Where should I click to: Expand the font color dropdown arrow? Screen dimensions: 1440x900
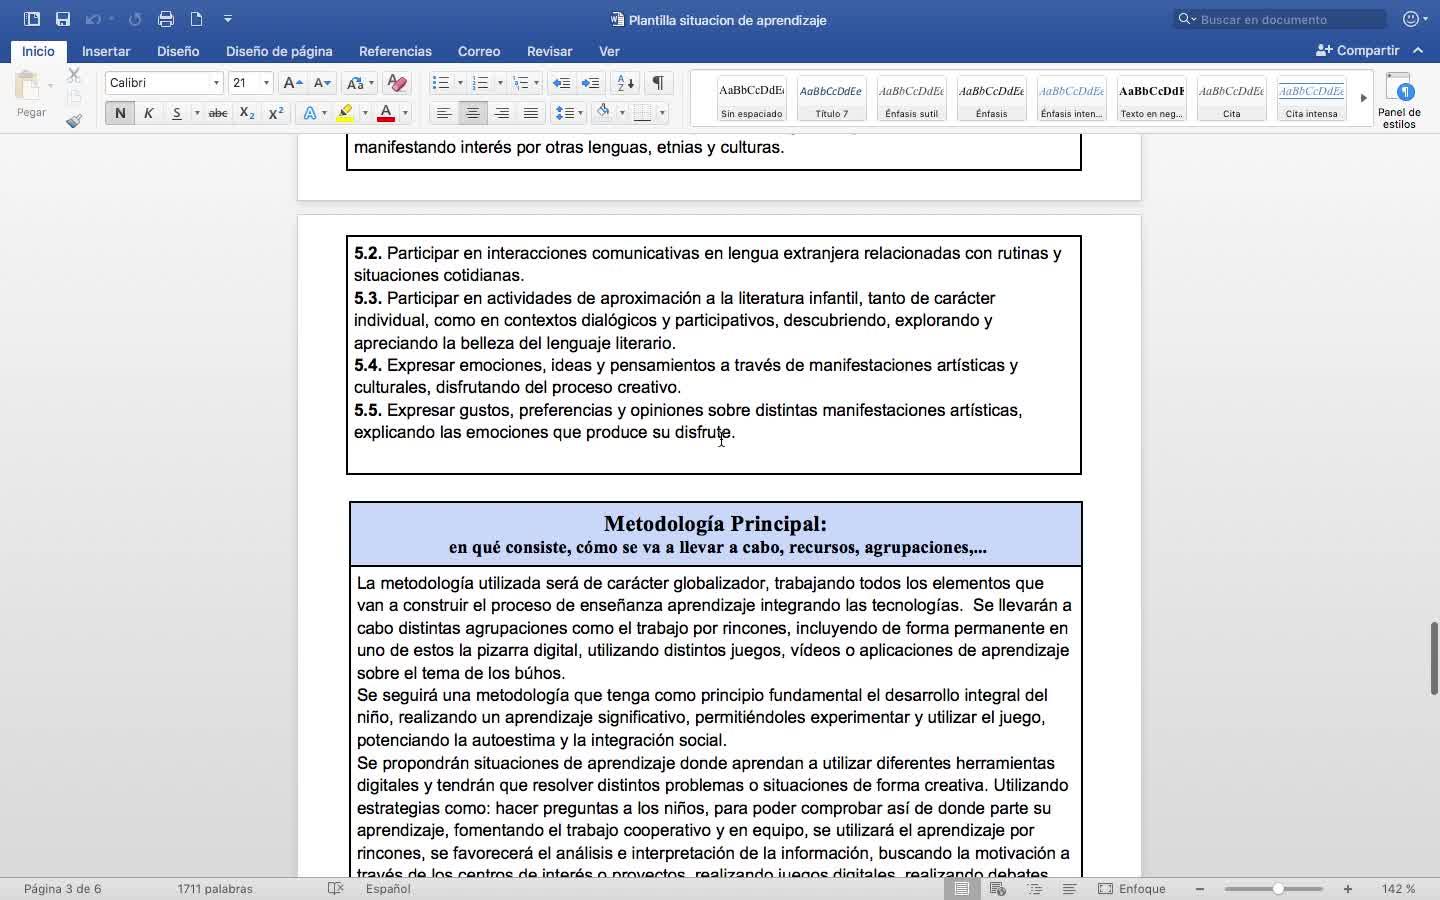coord(405,113)
